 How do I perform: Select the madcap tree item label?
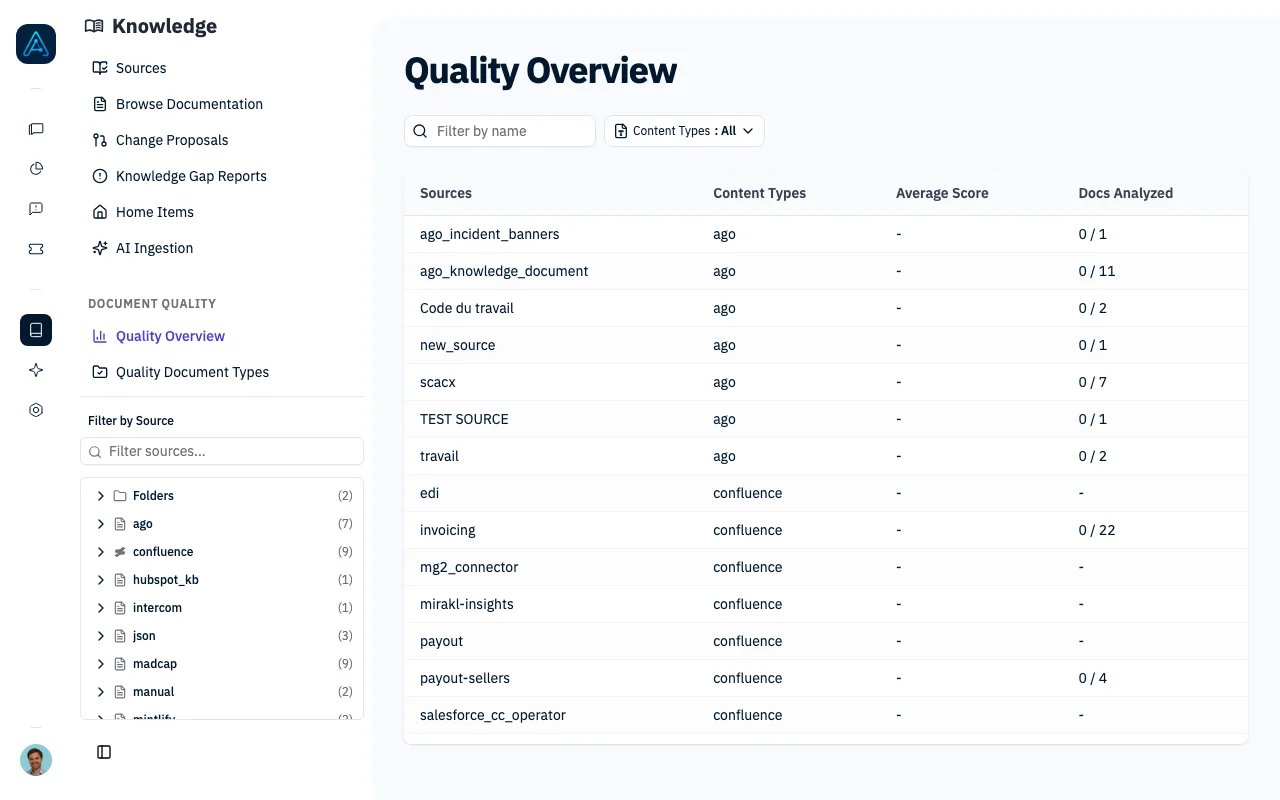155,664
